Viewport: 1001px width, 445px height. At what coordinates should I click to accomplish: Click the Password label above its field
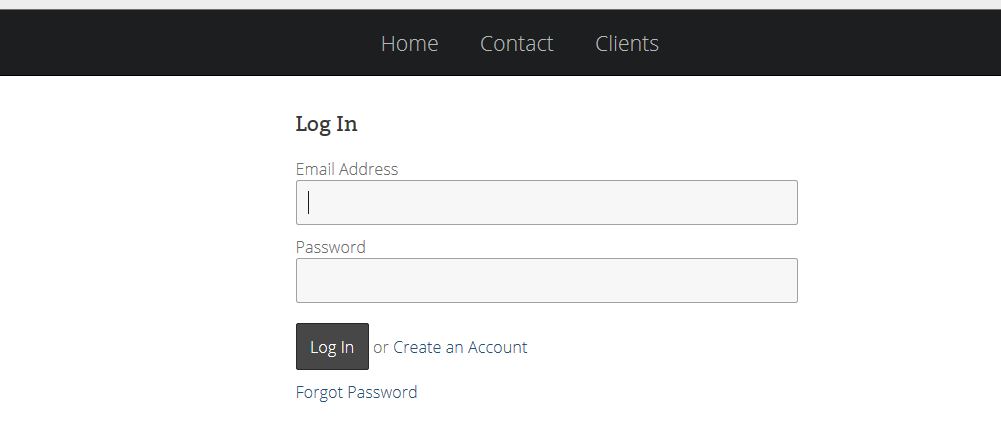[331, 247]
